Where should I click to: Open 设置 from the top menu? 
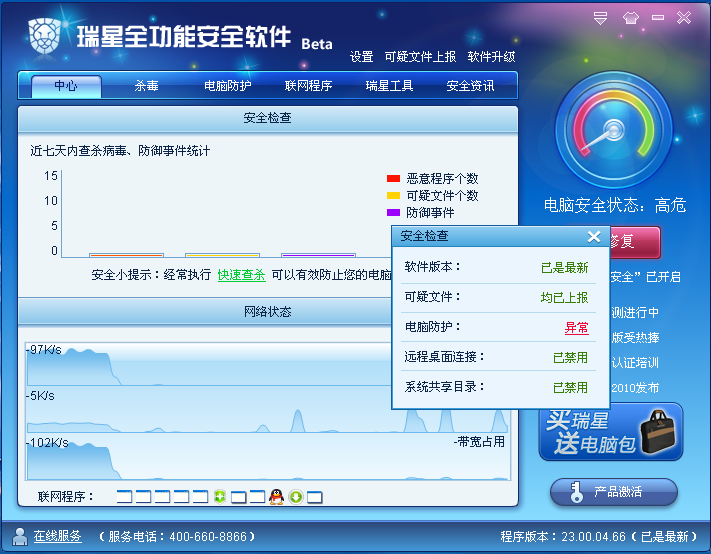point(361,57)
